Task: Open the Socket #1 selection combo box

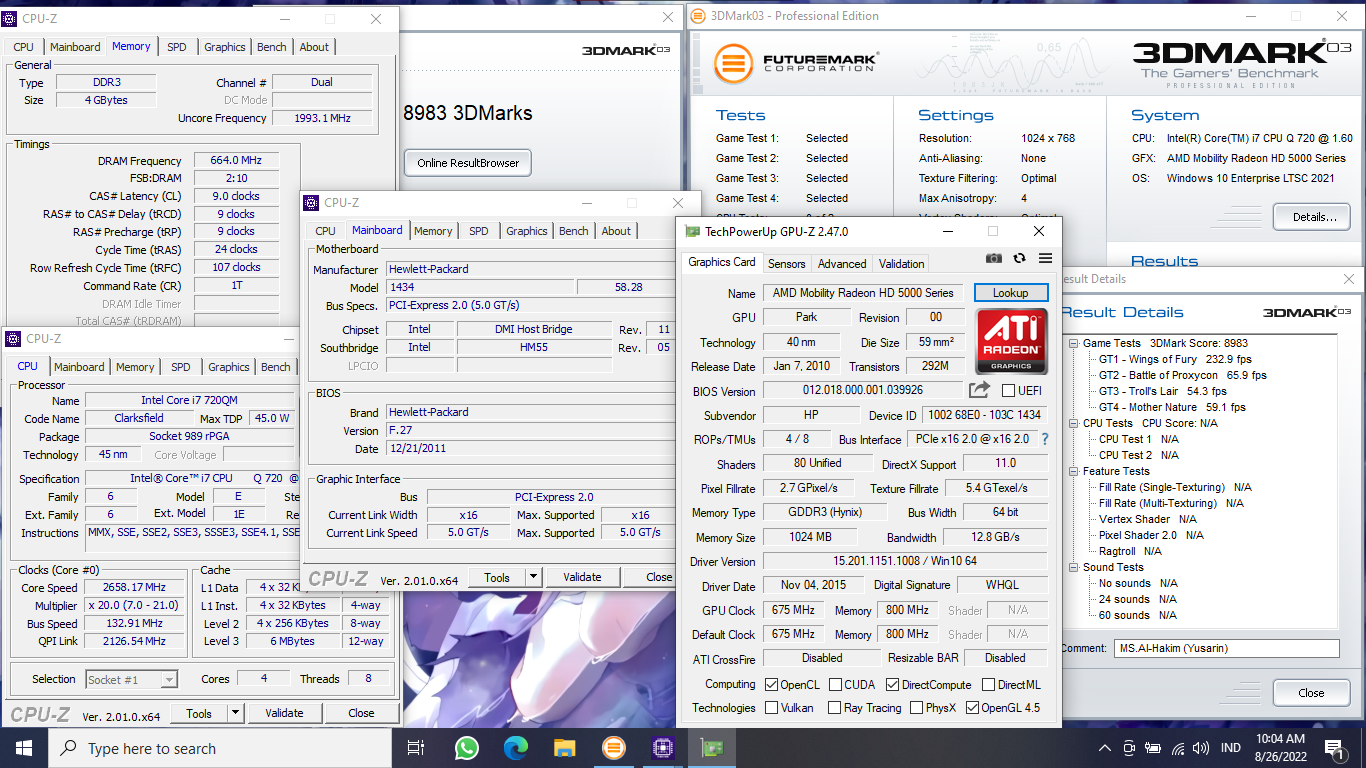Action: (x=131, y=680)
